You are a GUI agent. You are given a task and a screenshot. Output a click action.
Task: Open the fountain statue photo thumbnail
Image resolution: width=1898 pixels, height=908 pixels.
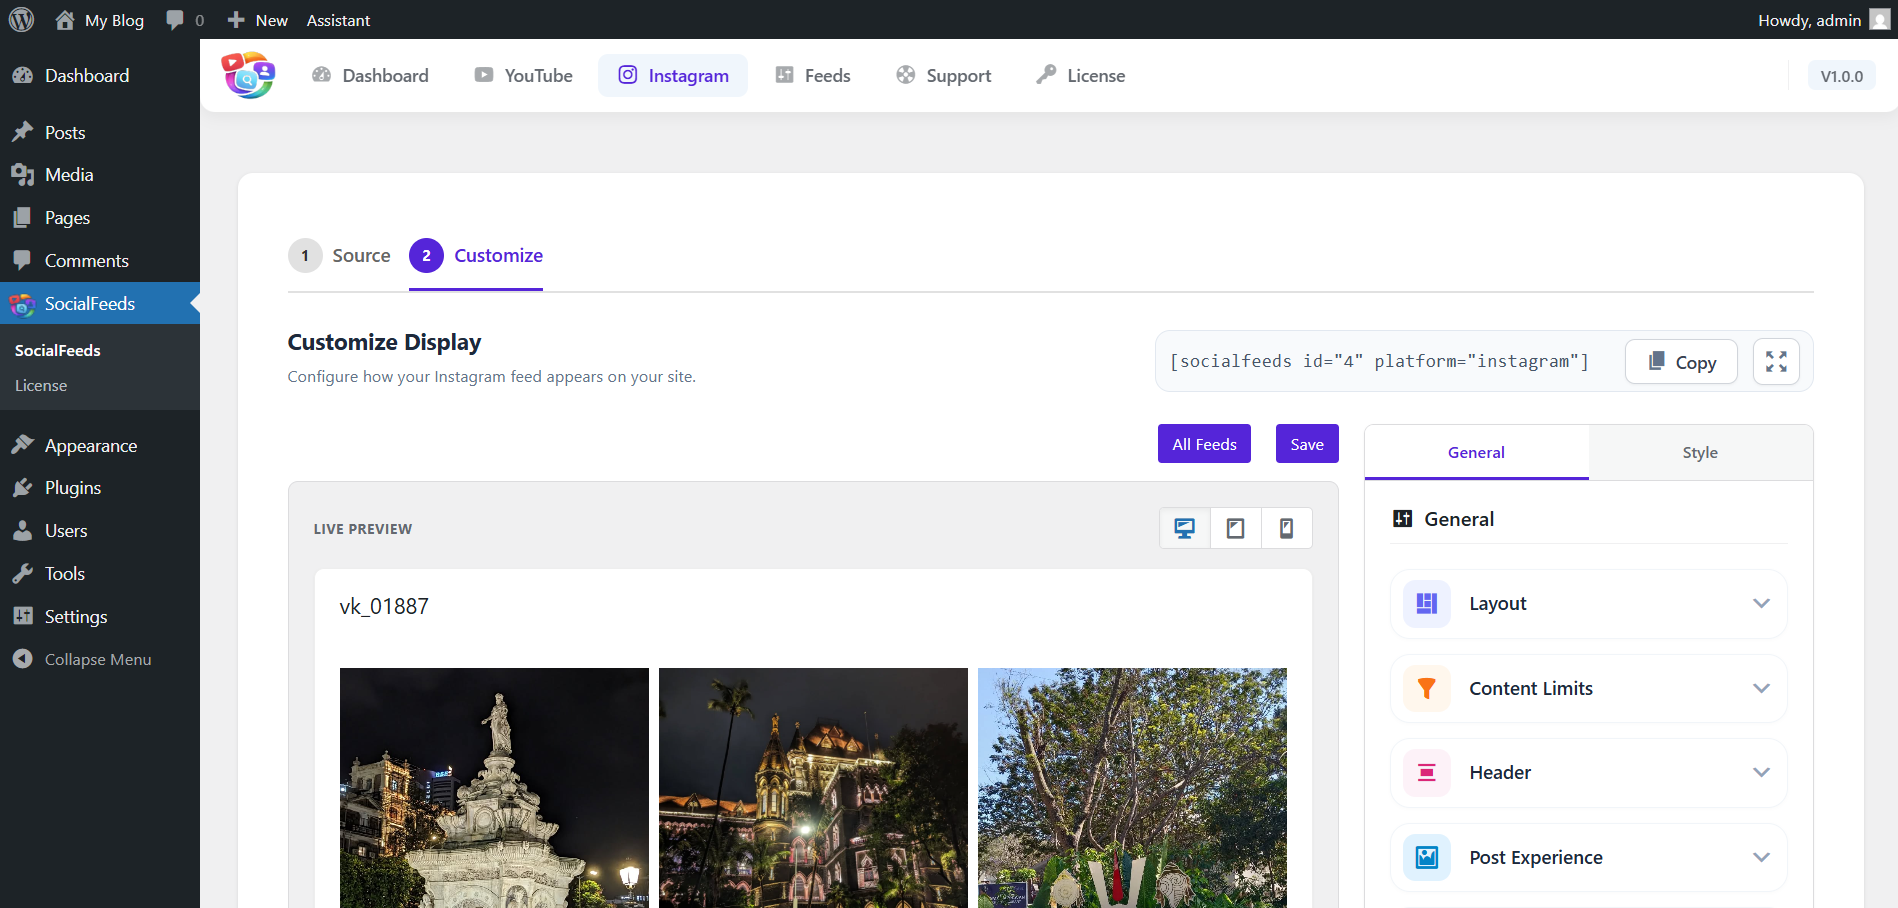coord(494,788)
